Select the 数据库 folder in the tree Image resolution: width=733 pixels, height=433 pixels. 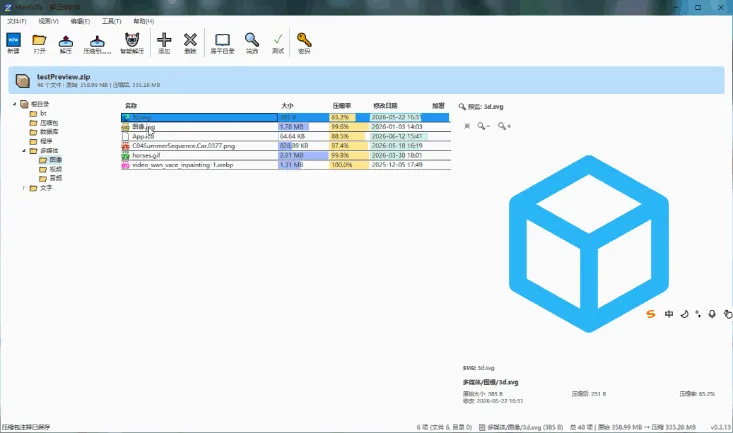49,132
